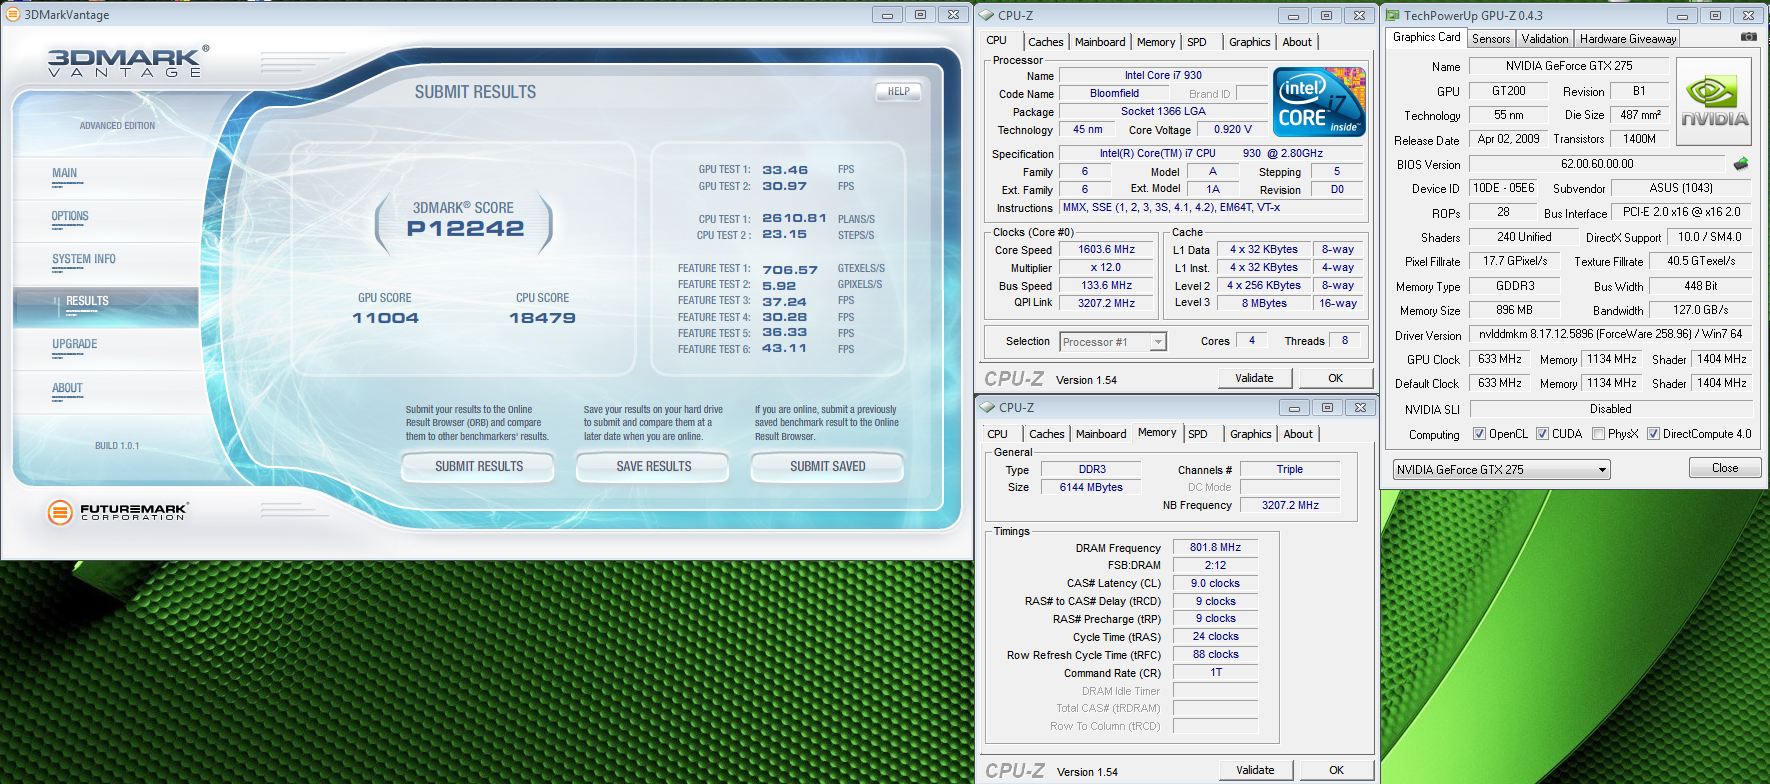Click the GPU-Z title bar icon

(1392, 15)
